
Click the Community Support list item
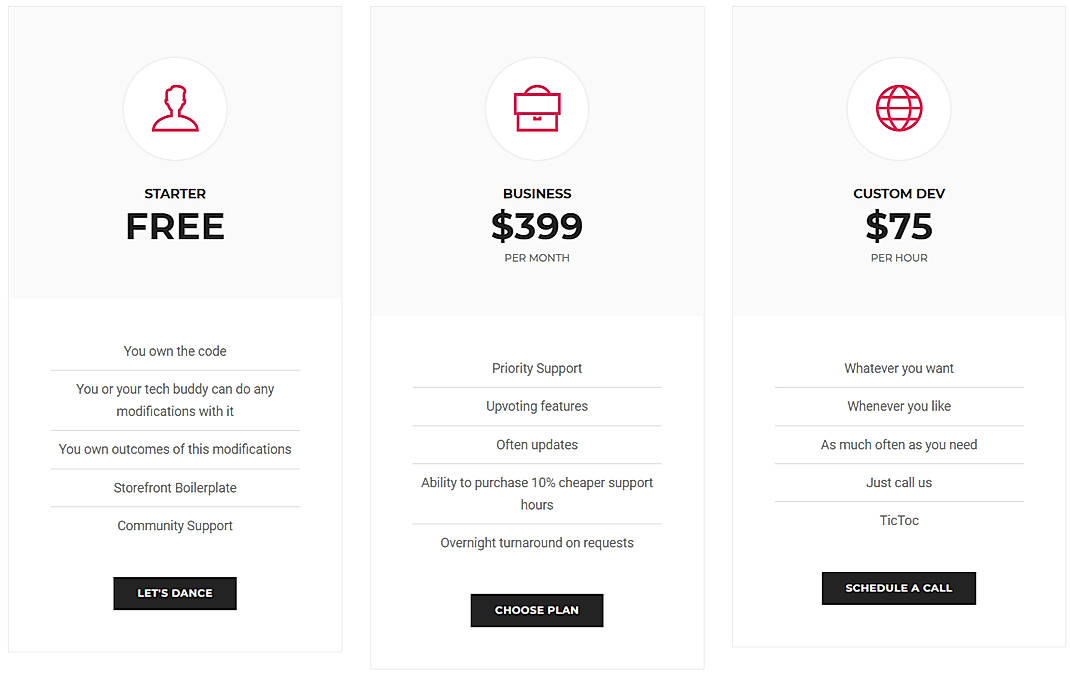tap(175, 525)
